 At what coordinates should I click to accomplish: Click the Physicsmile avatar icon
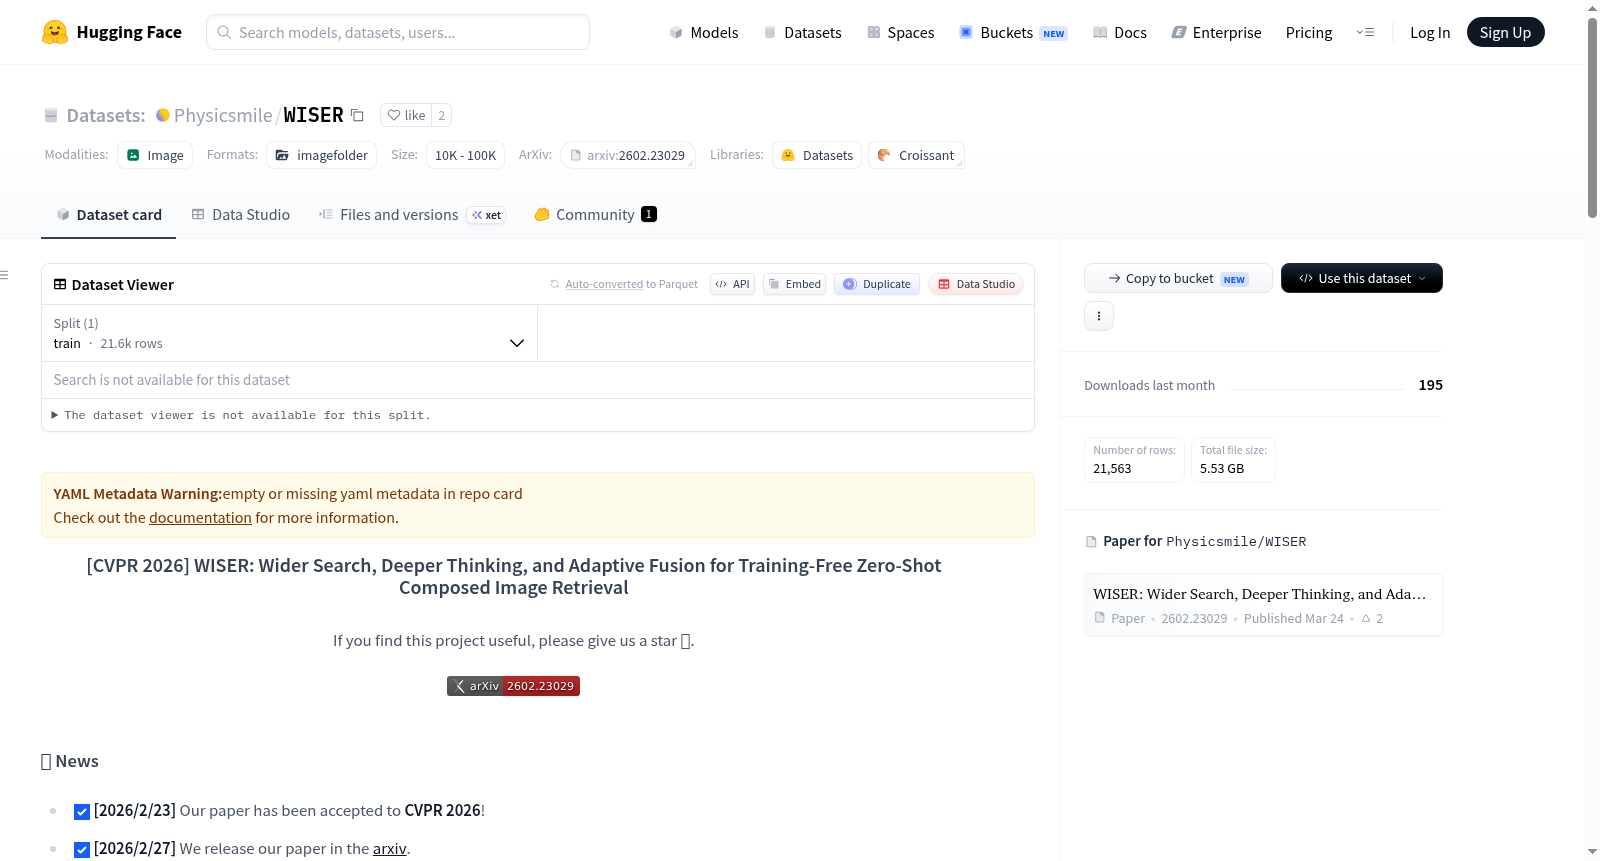(163, 115)
